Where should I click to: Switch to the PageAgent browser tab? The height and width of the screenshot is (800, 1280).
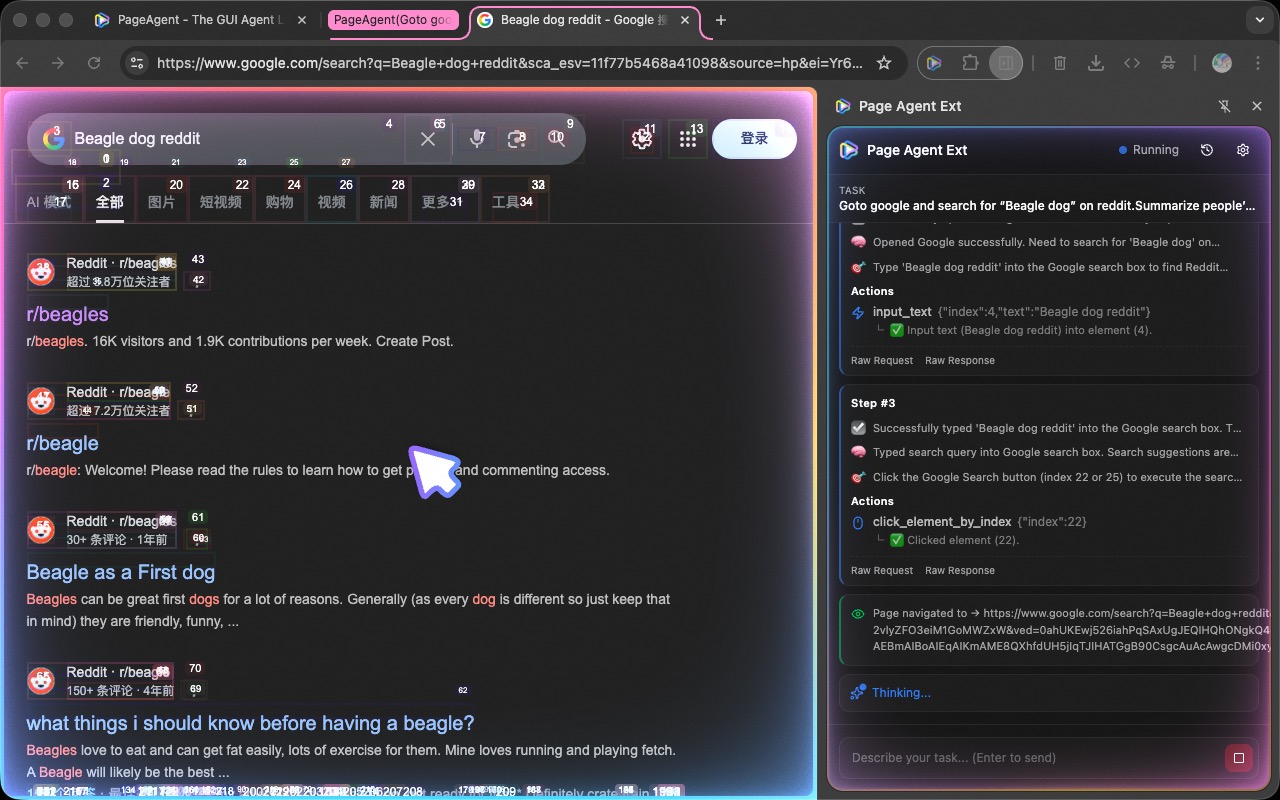(200, 20)
